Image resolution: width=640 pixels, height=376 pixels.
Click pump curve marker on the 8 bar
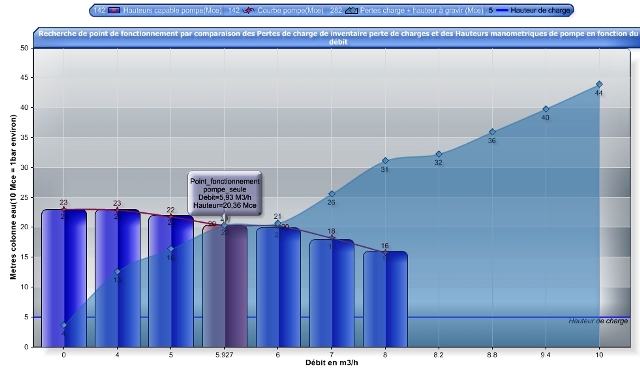(x=385, y=252)
